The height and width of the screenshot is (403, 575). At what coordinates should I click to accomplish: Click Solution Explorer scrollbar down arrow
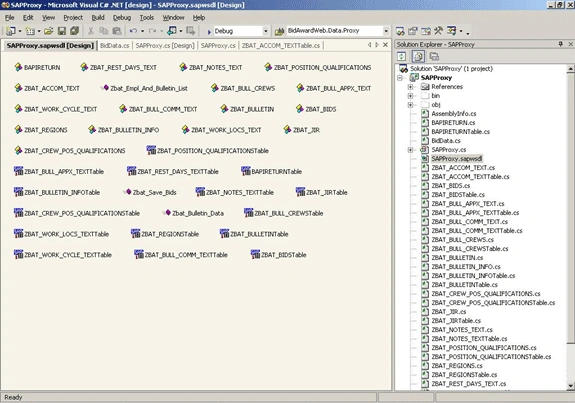tap(570, 386)
